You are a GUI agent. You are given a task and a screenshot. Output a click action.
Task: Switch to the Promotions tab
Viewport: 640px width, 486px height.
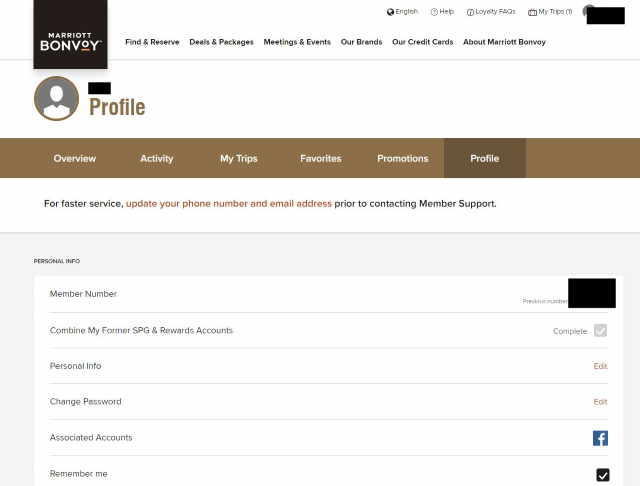[x=403, y=158]
